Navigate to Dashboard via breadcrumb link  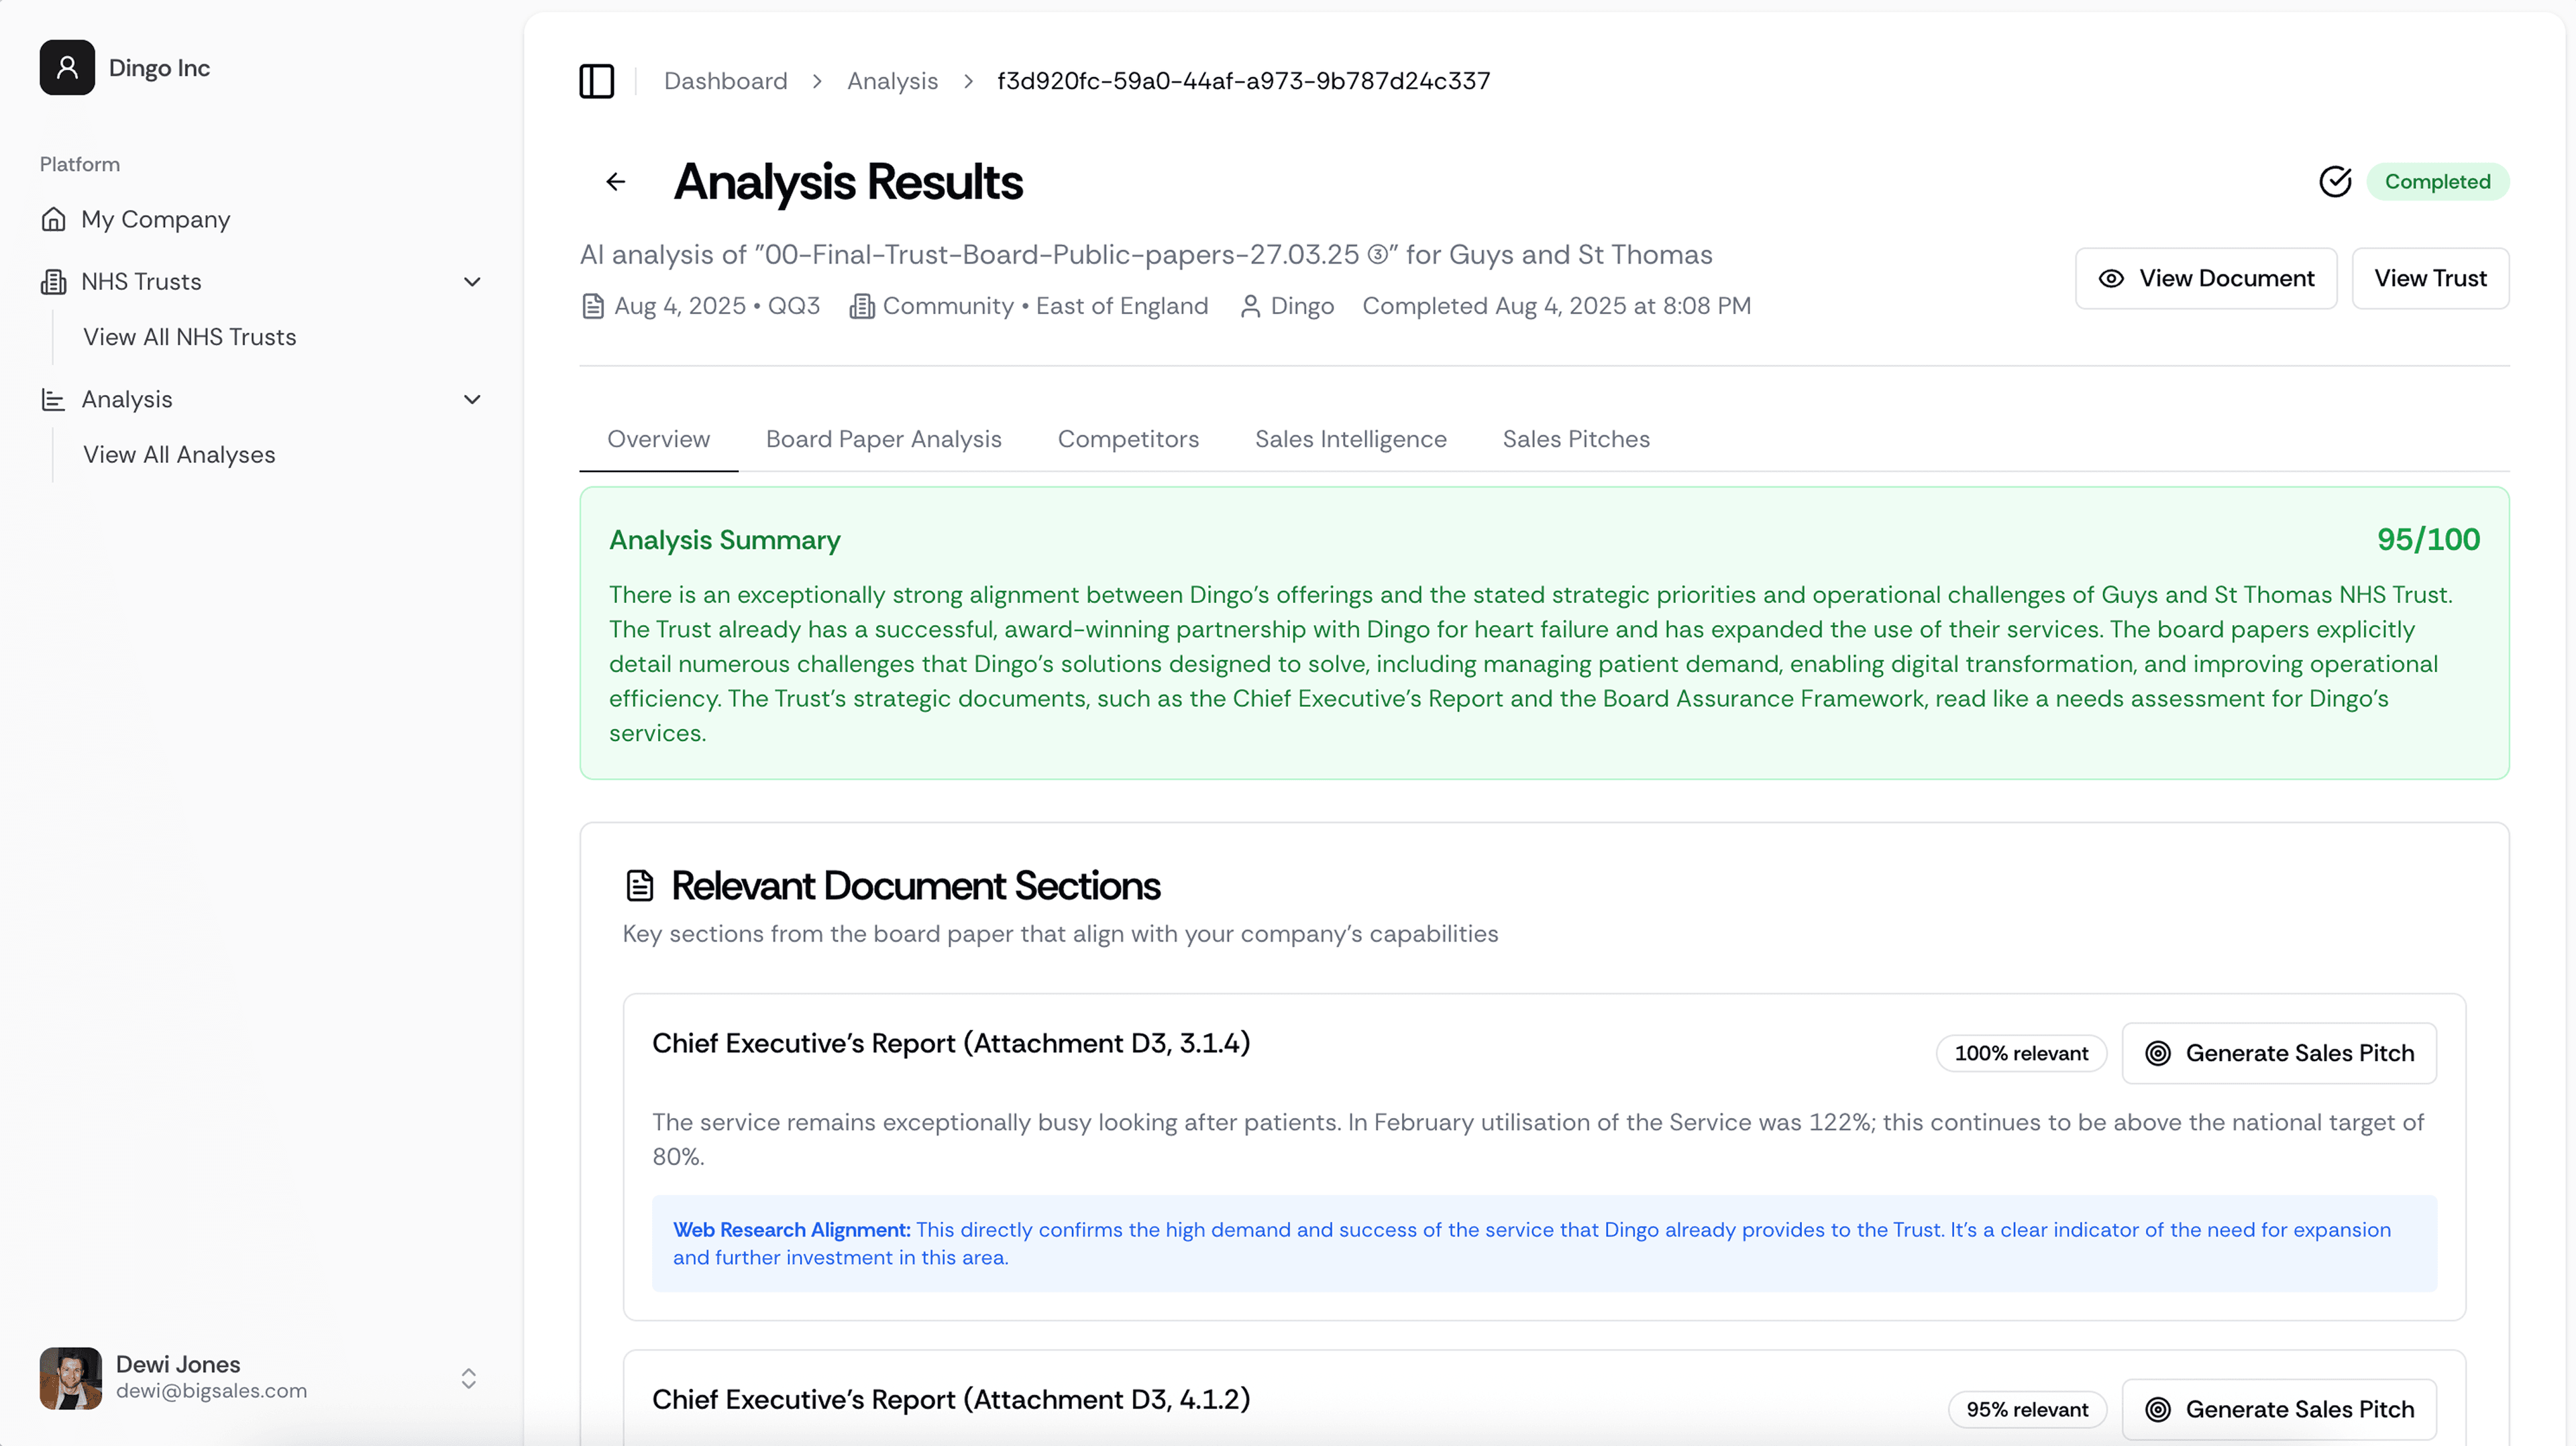coord(726,80)
